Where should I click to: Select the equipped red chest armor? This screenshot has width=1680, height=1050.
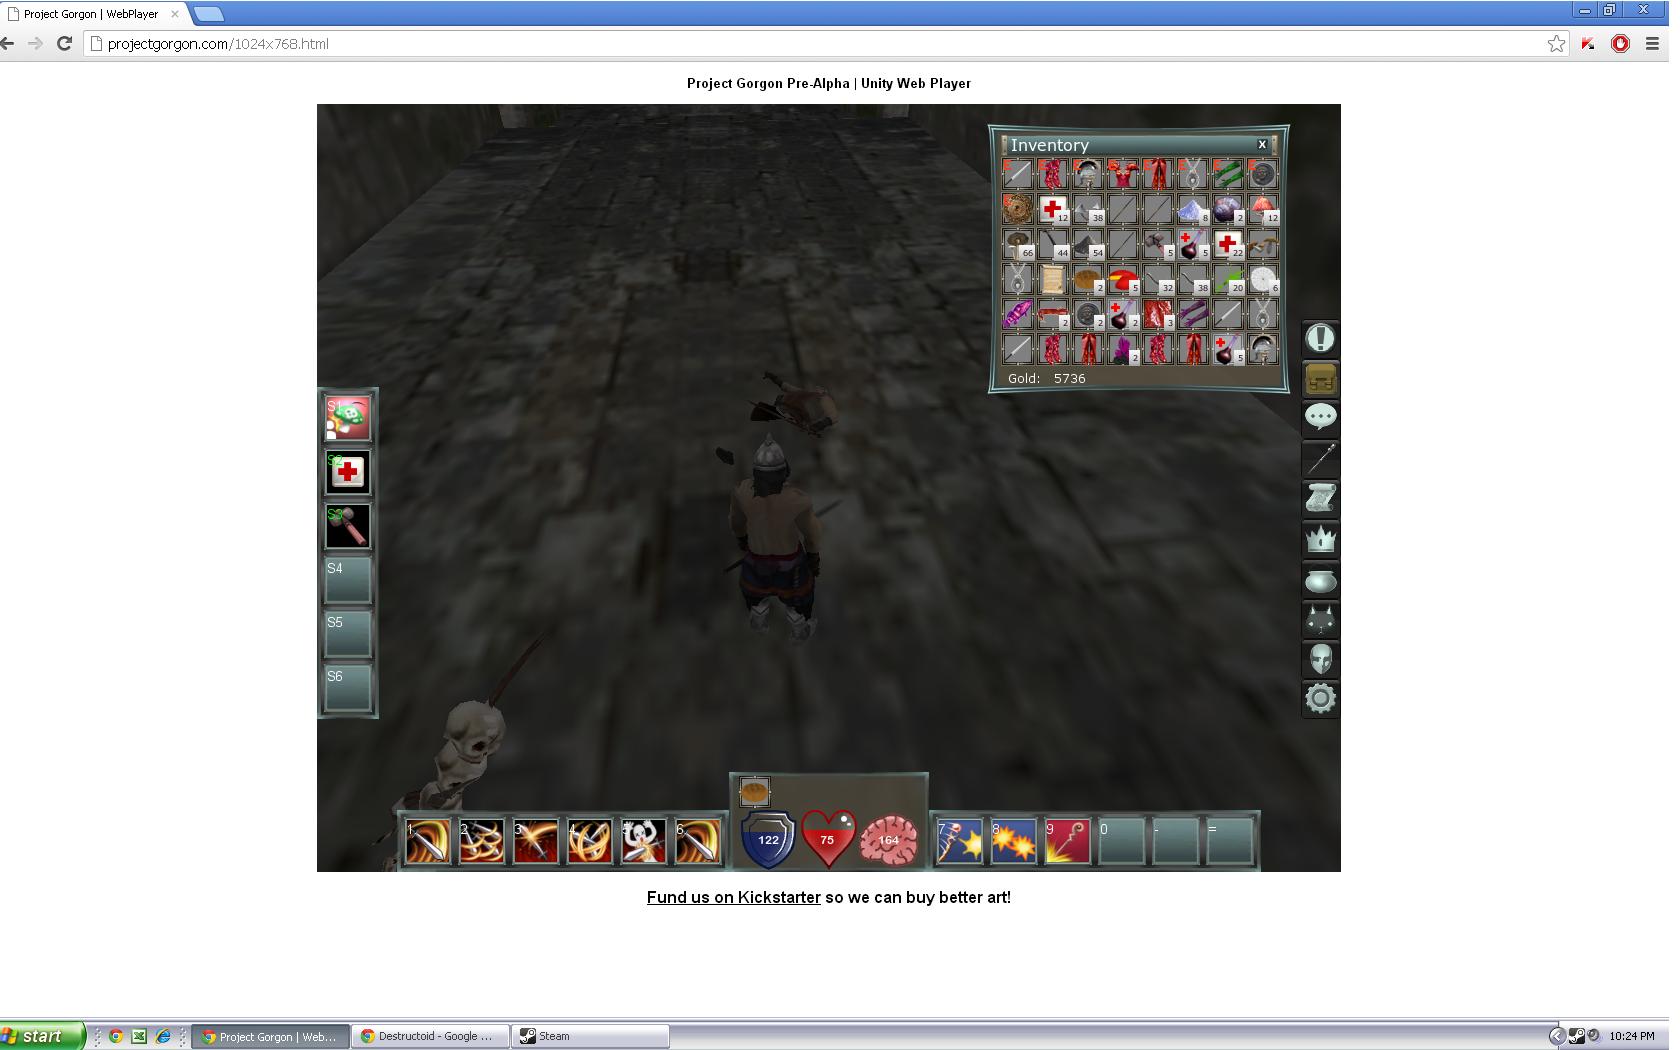[1122, 174]
